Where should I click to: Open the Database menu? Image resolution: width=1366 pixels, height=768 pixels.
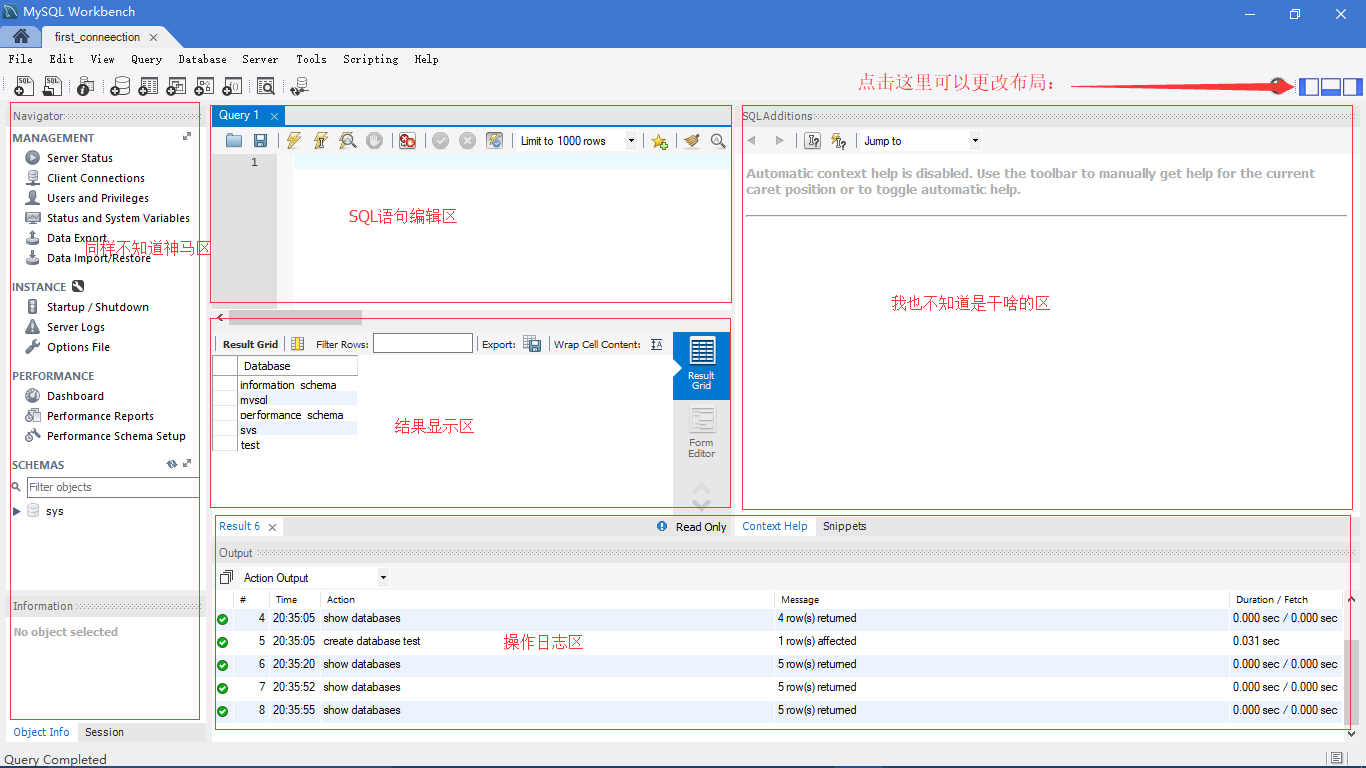pyautogui.click(x=203, y=59)
